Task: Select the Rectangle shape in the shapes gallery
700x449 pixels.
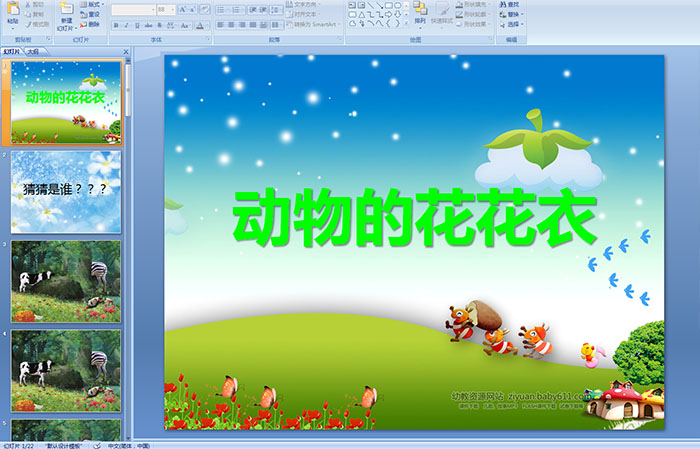Action: 389,5
